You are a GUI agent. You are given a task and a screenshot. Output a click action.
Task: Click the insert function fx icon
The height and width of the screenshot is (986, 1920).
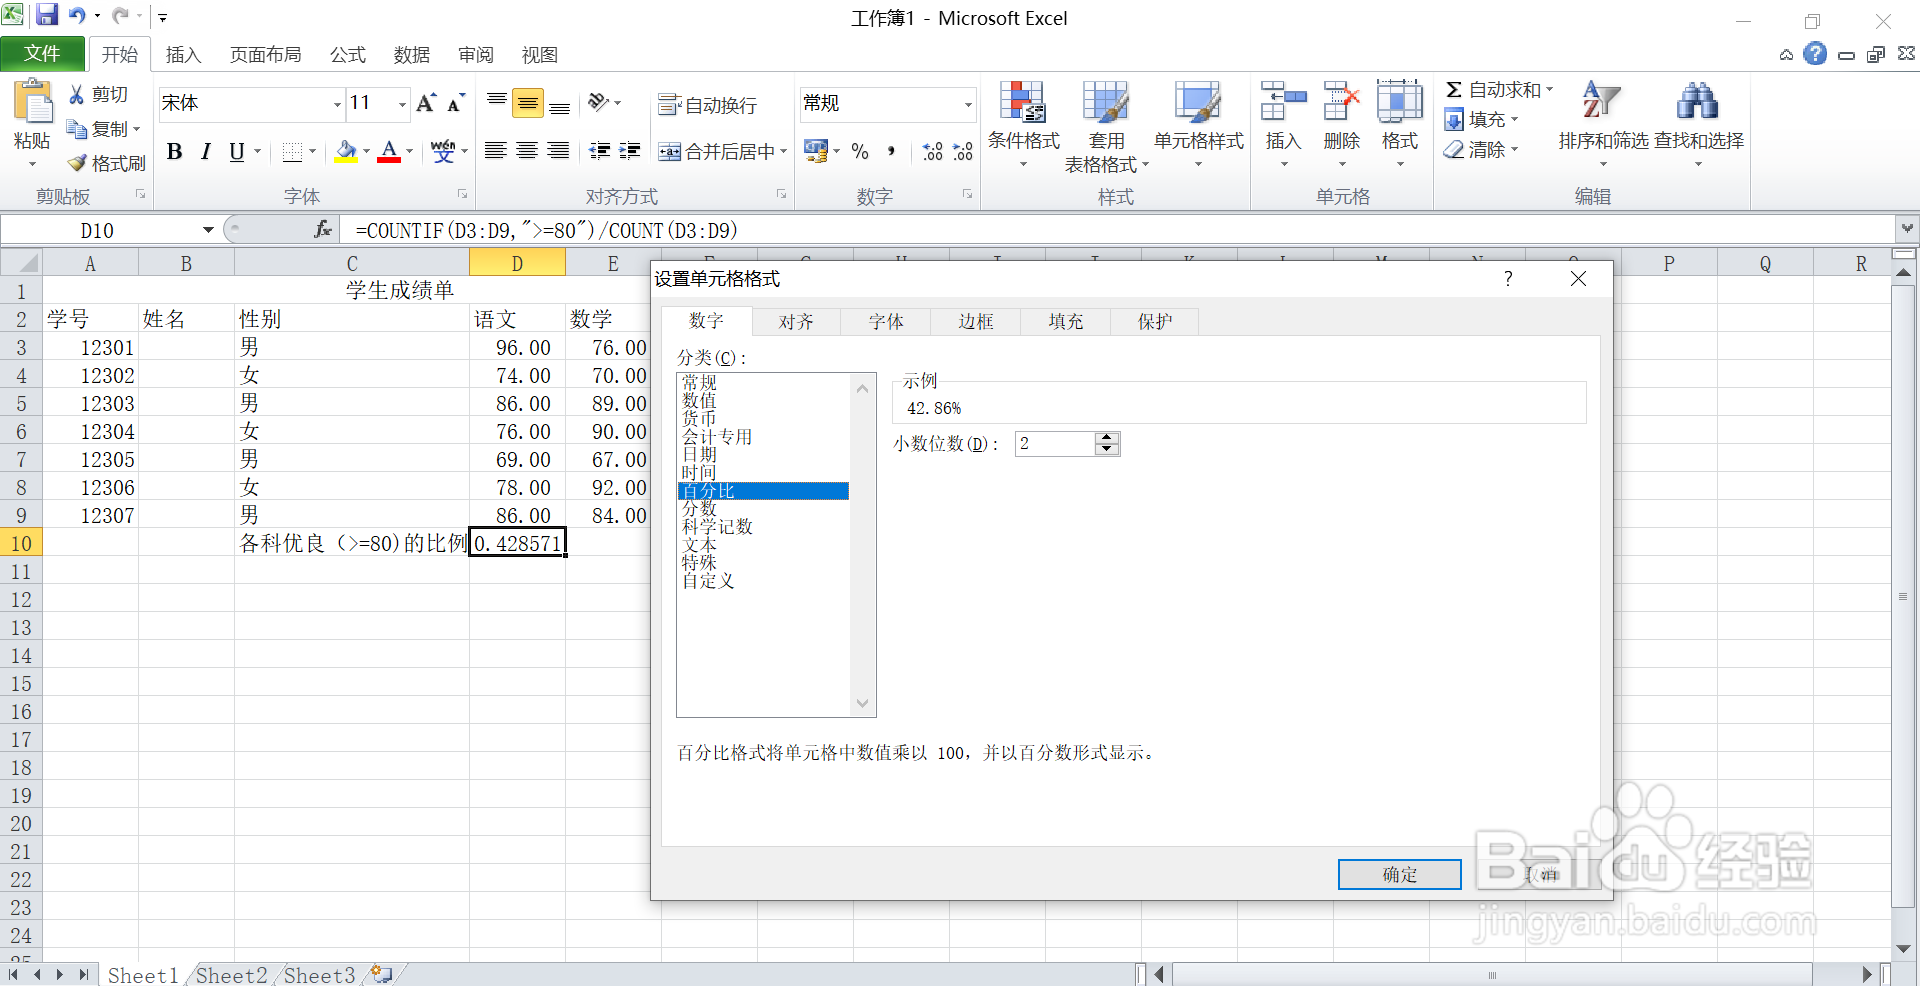[x=323, y=230]
